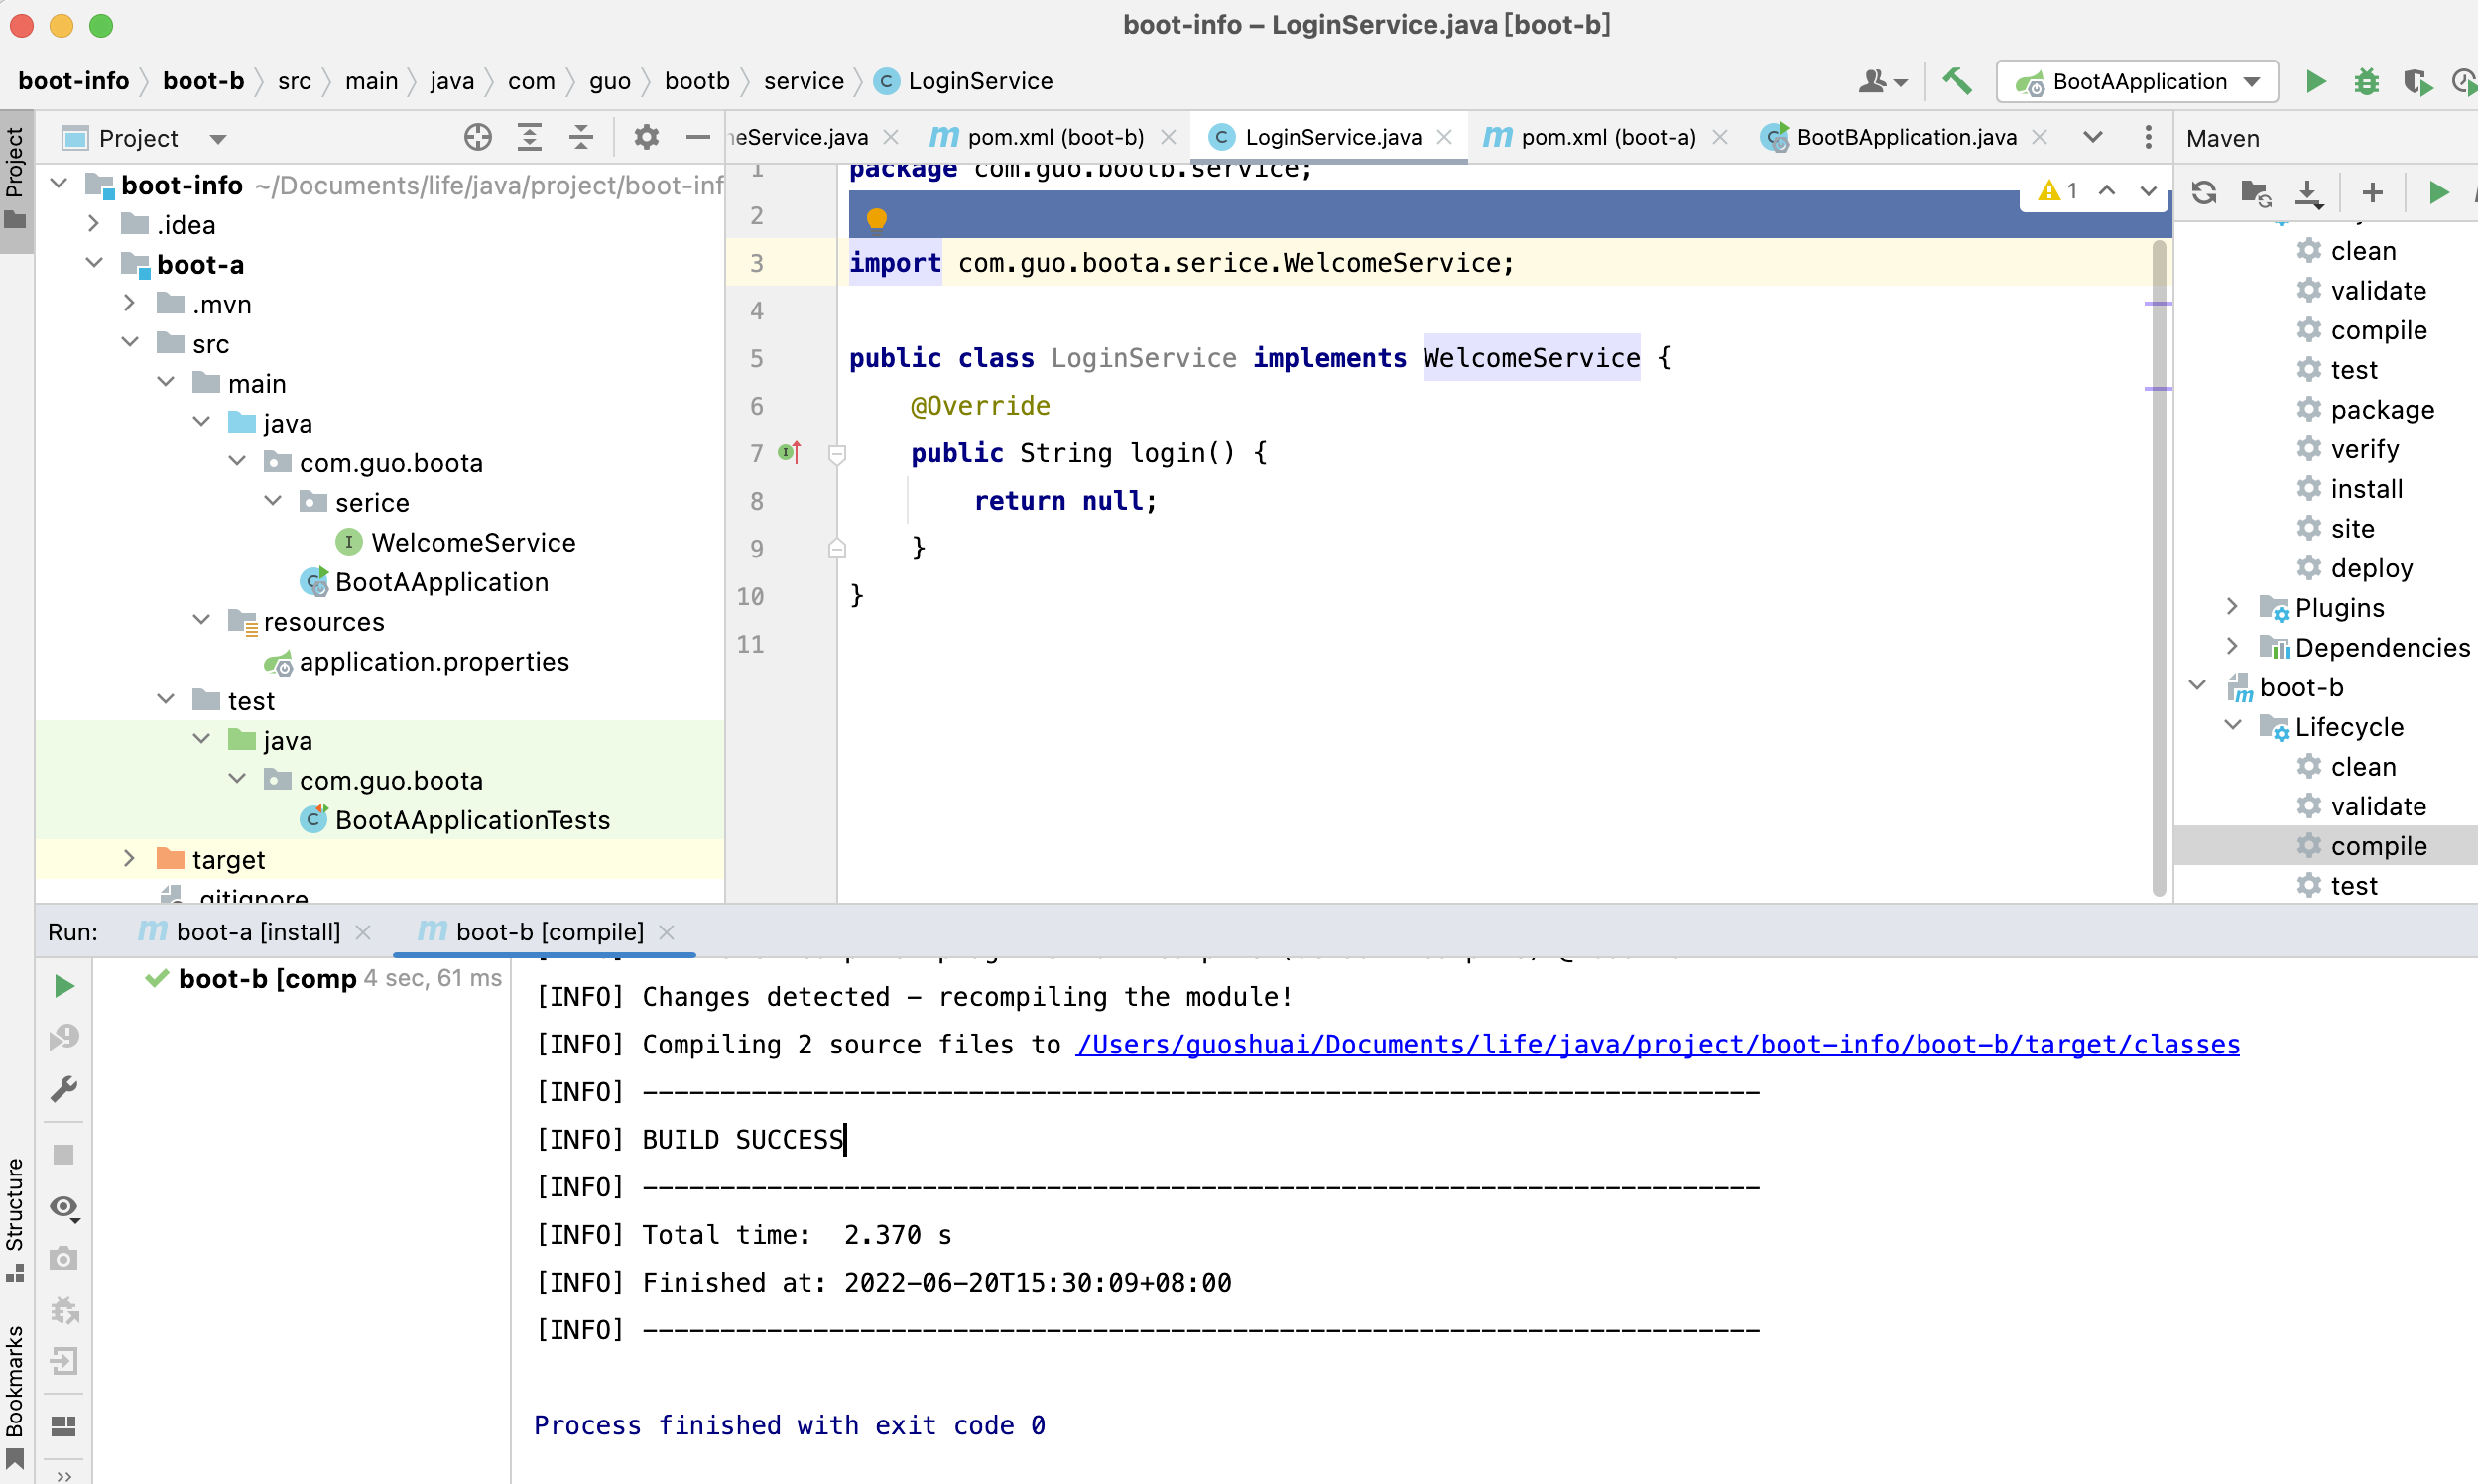Screen dimensions: 2478x1484
Task: Expand the .idea folder
Action: pyautogui.click(x=93, y=224)
